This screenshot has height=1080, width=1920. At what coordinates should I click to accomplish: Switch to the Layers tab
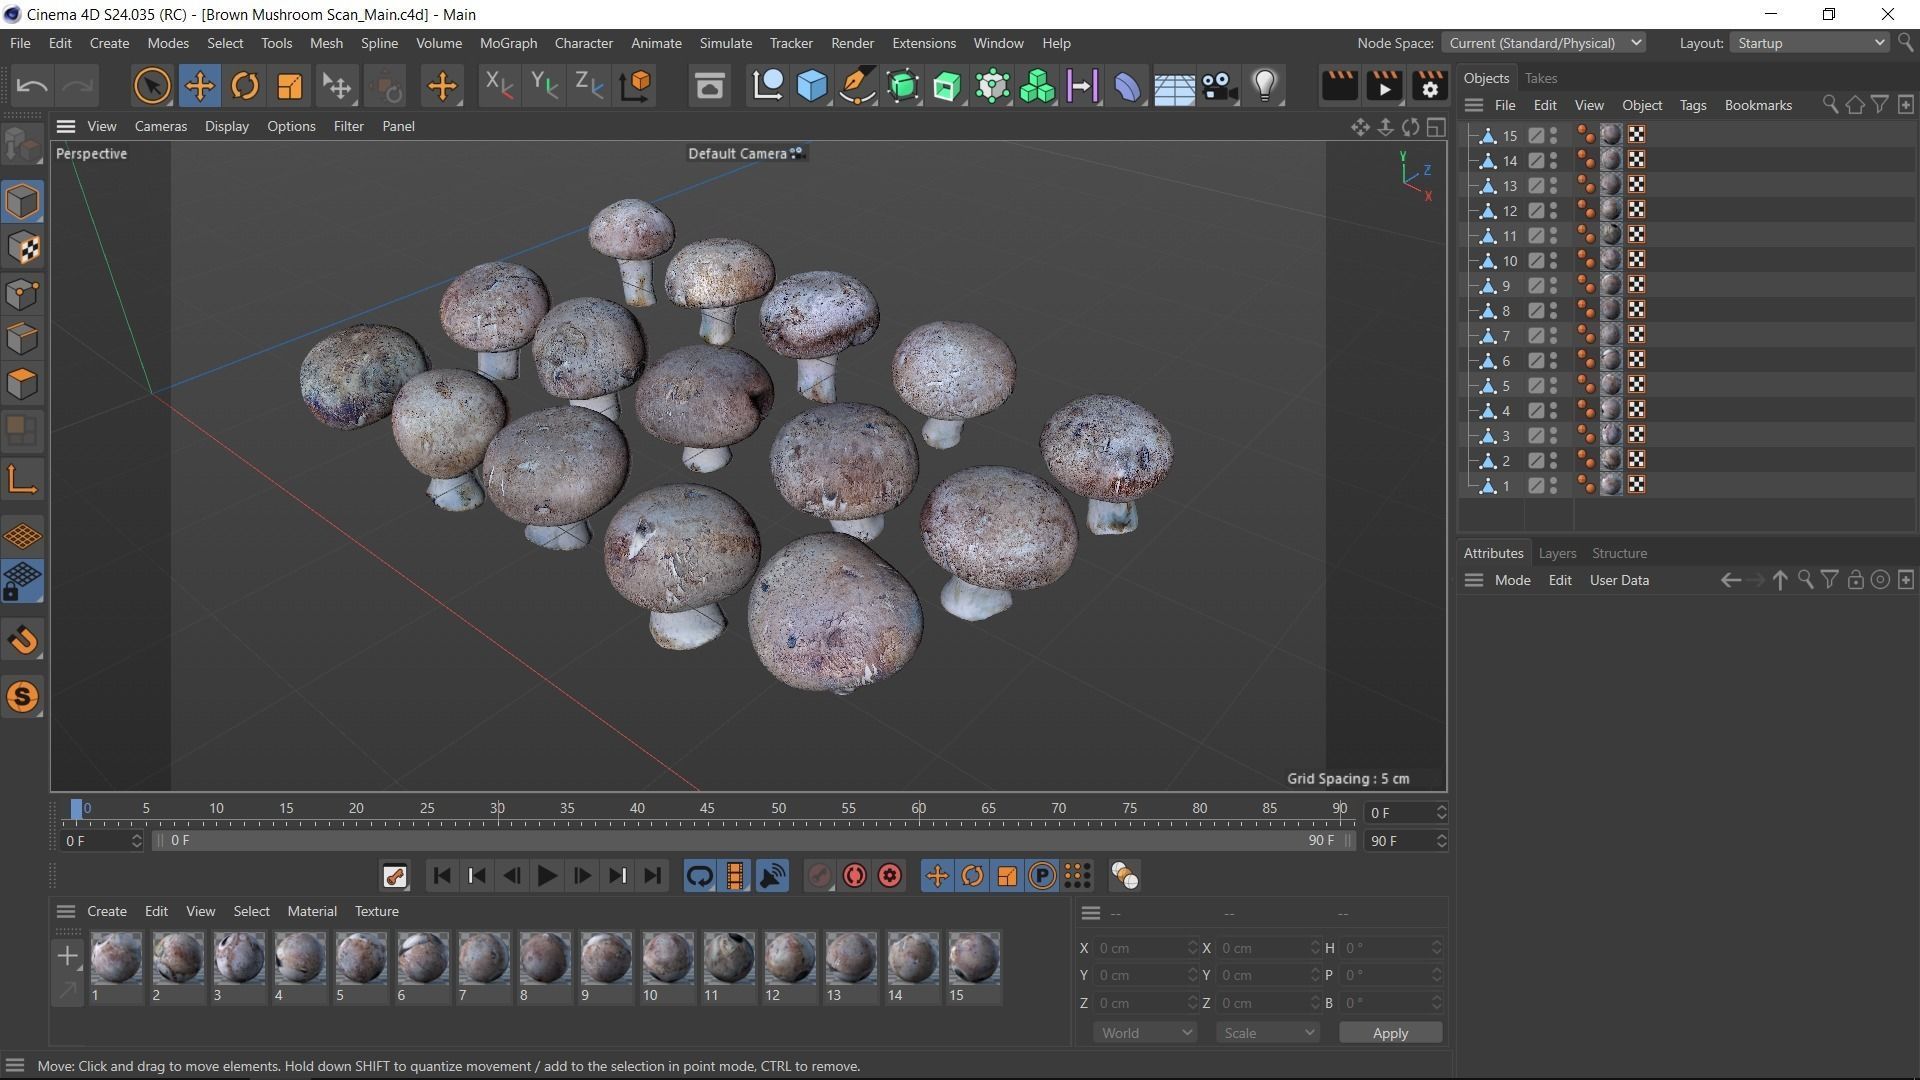point(1557,553)
